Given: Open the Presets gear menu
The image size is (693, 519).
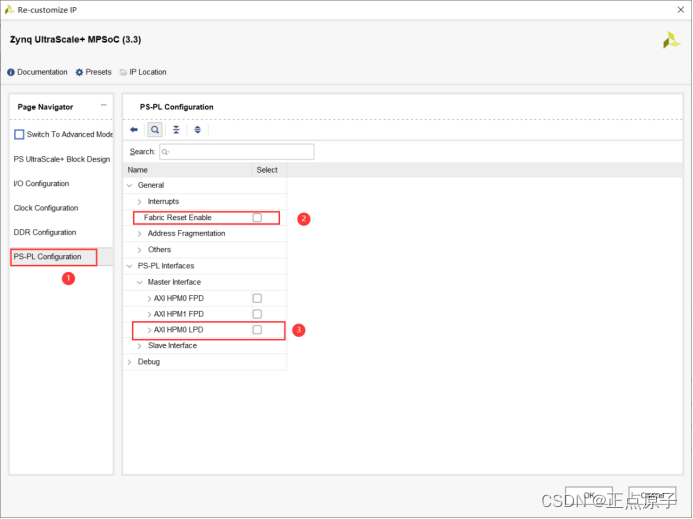Looking at the screenshot, I should pyautogui.click(x=94, y=72).
